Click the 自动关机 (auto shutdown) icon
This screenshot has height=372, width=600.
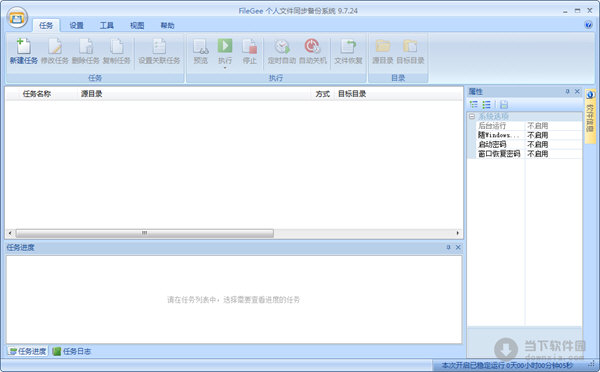(x=312, y=46)
